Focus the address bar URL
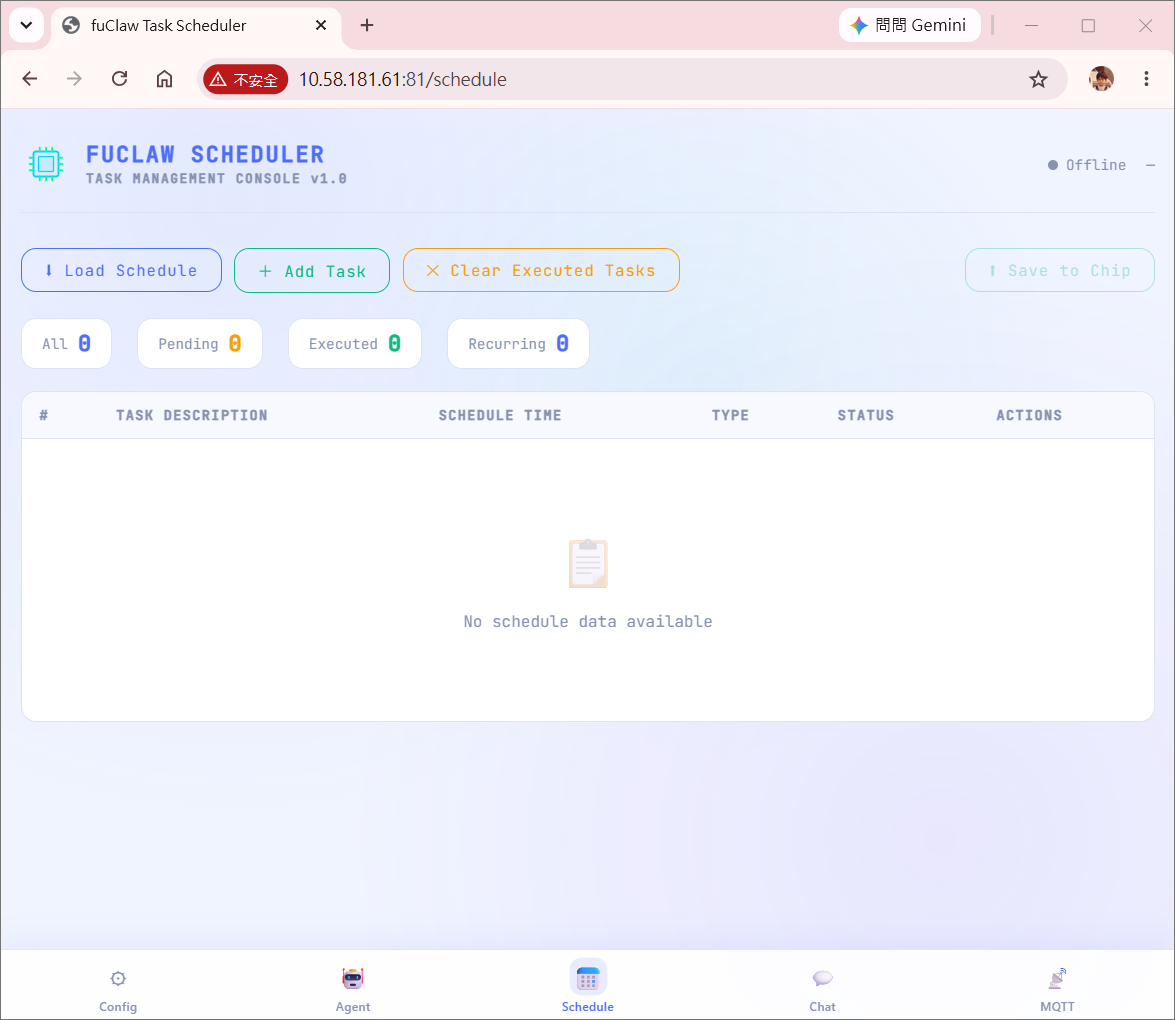 402,79
